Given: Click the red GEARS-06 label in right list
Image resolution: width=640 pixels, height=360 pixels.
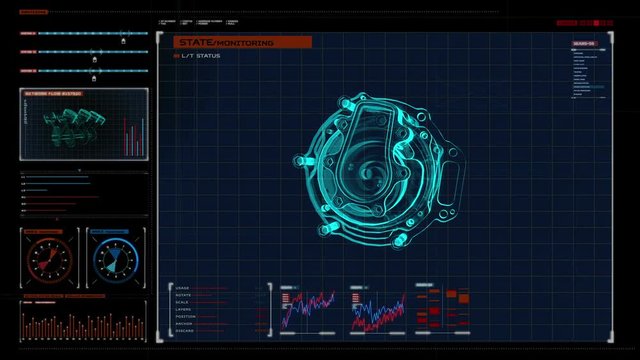Looking at the screenshot, I should pyautogui.click(x=584, y=44).
